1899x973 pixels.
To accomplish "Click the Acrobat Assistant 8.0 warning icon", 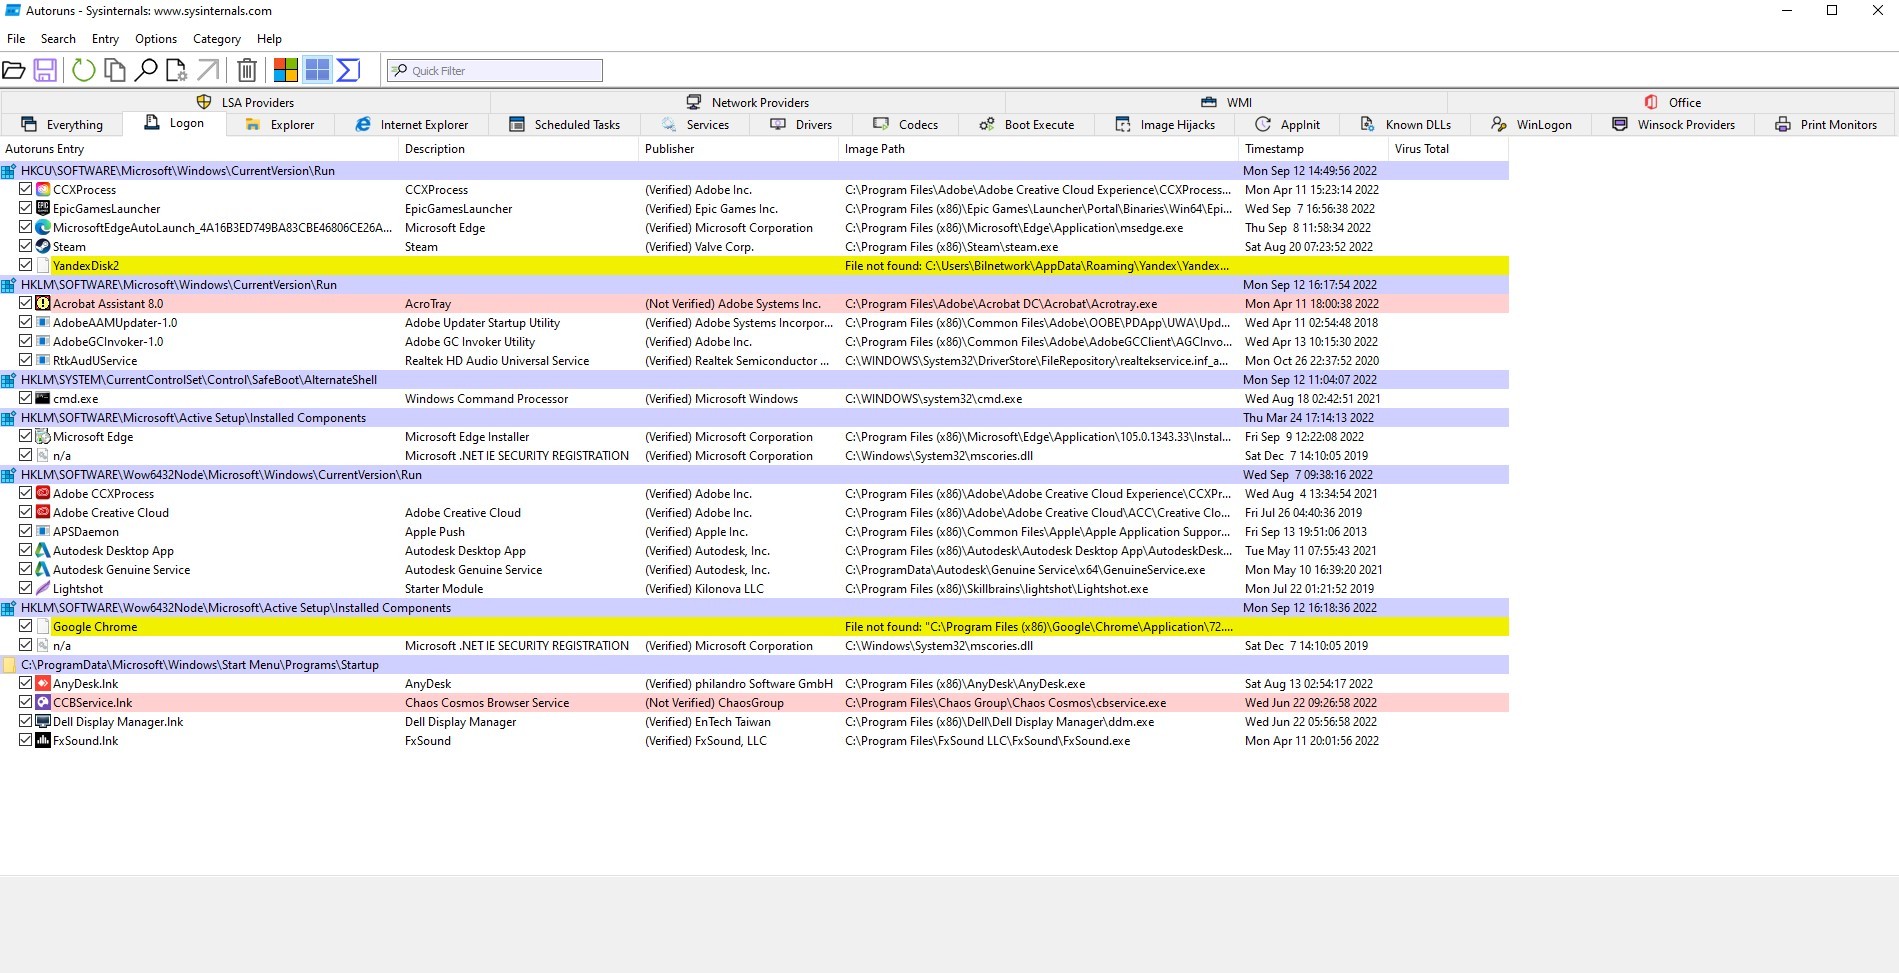I will click(x=43, y=303).
